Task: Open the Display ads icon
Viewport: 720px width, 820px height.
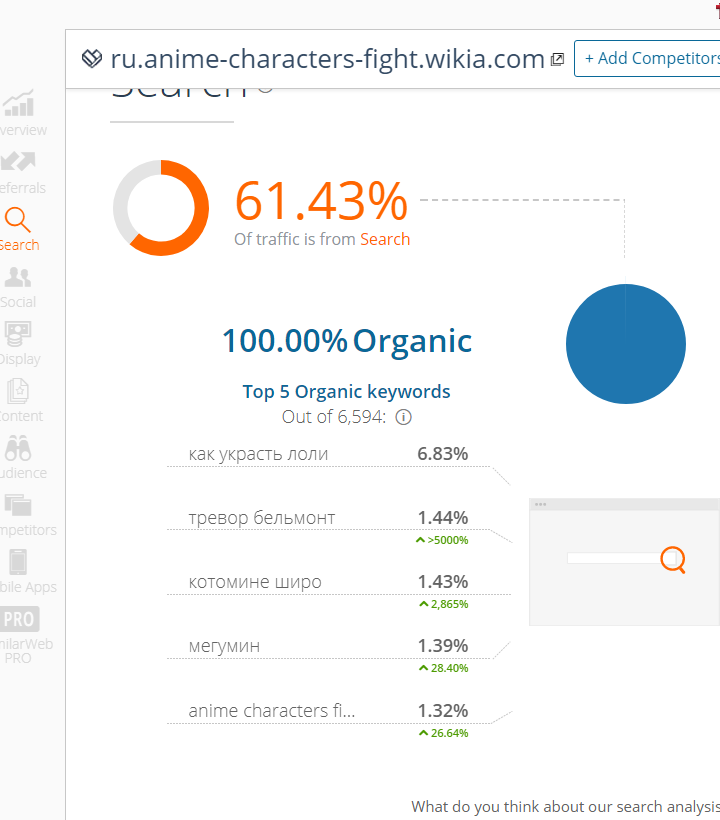Action: [18, 334]
